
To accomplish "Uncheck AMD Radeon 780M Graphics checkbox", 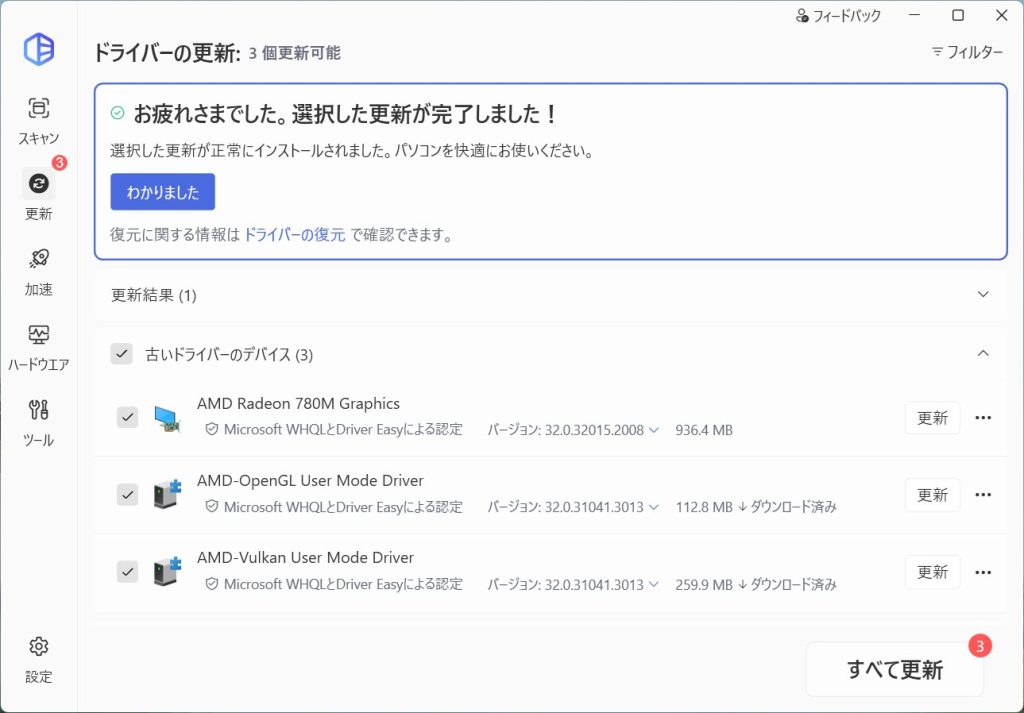I will pos(127,417).
